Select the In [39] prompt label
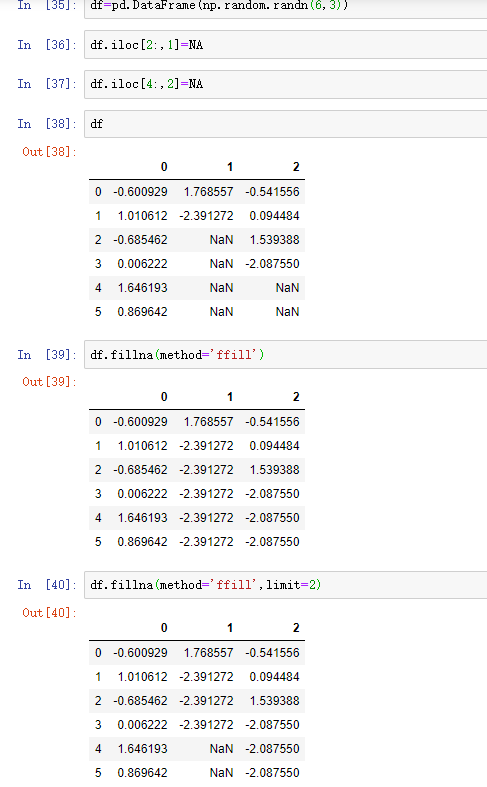 pyautogui.click(x=47, y=355)
